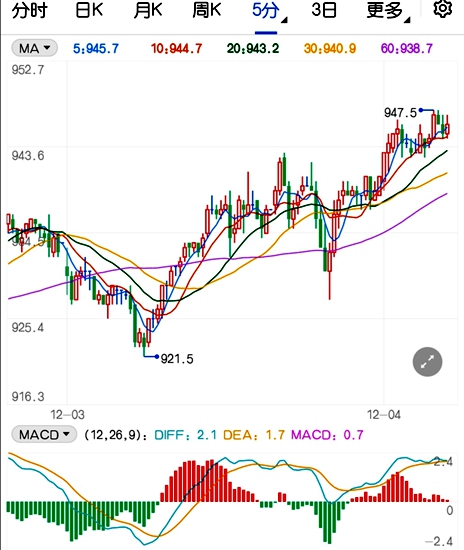Image resolution: width=464 pixels, height=550 pixels.
Task: Expand chart with the fullscreen arrows button
Action: coord(427,362)
